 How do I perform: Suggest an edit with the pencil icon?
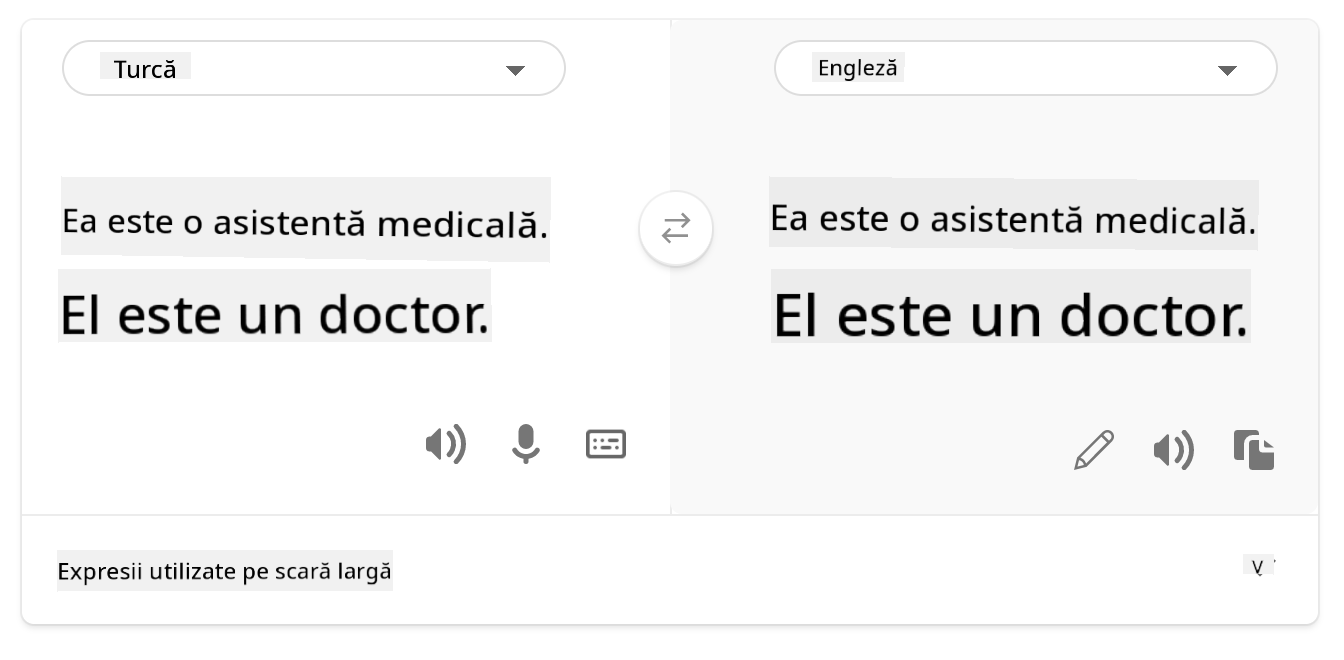[1094, 450]
